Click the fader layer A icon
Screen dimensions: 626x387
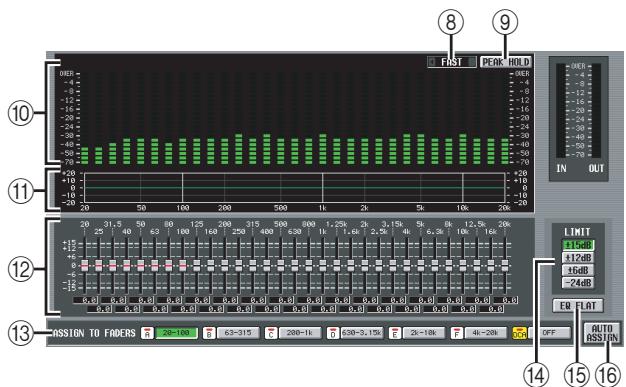147,333
